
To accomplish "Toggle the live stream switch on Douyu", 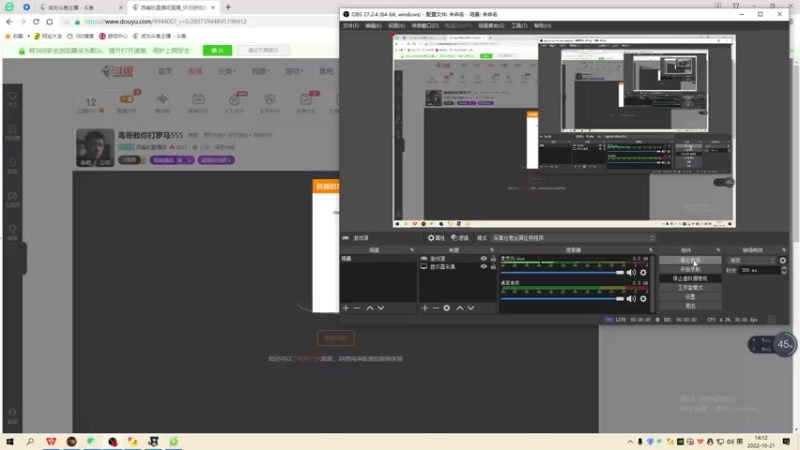I will 127,99.
